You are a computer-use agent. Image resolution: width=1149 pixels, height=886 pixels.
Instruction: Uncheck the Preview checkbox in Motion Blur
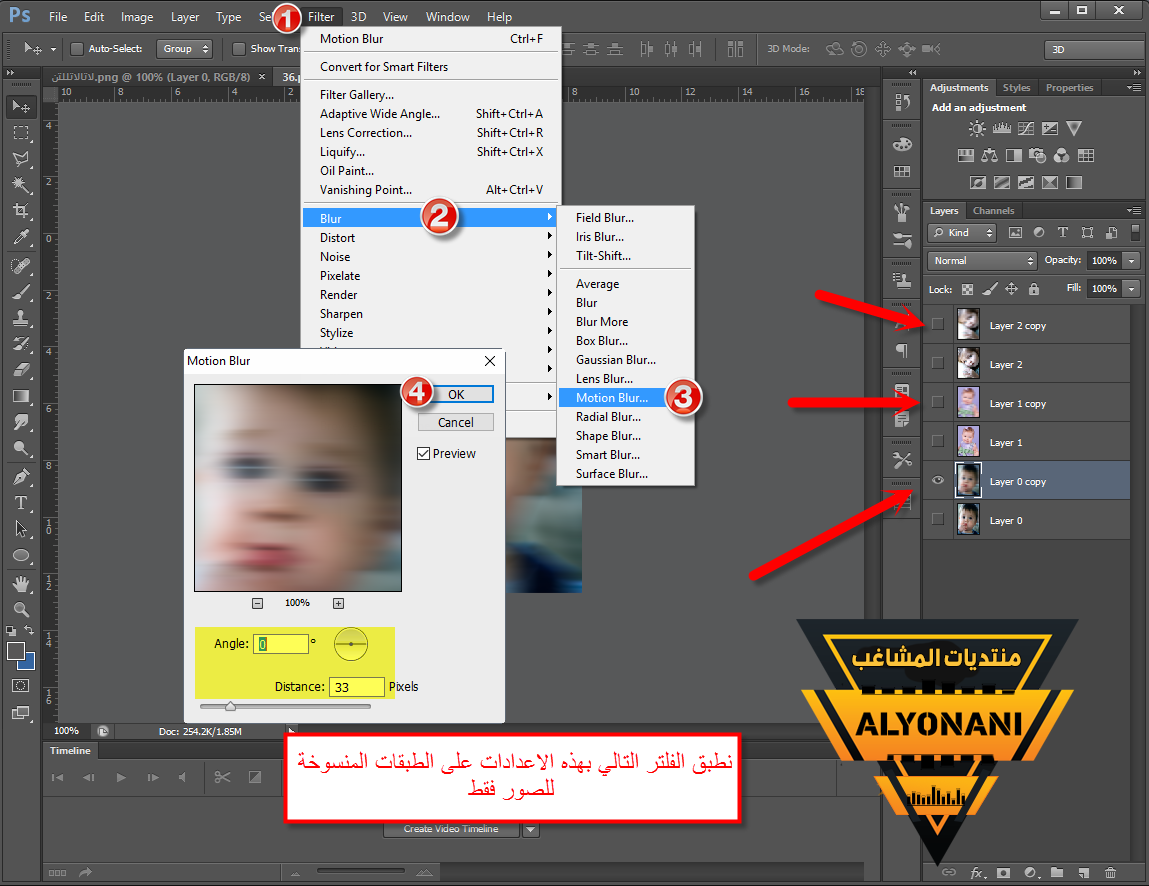click(424, 454)
